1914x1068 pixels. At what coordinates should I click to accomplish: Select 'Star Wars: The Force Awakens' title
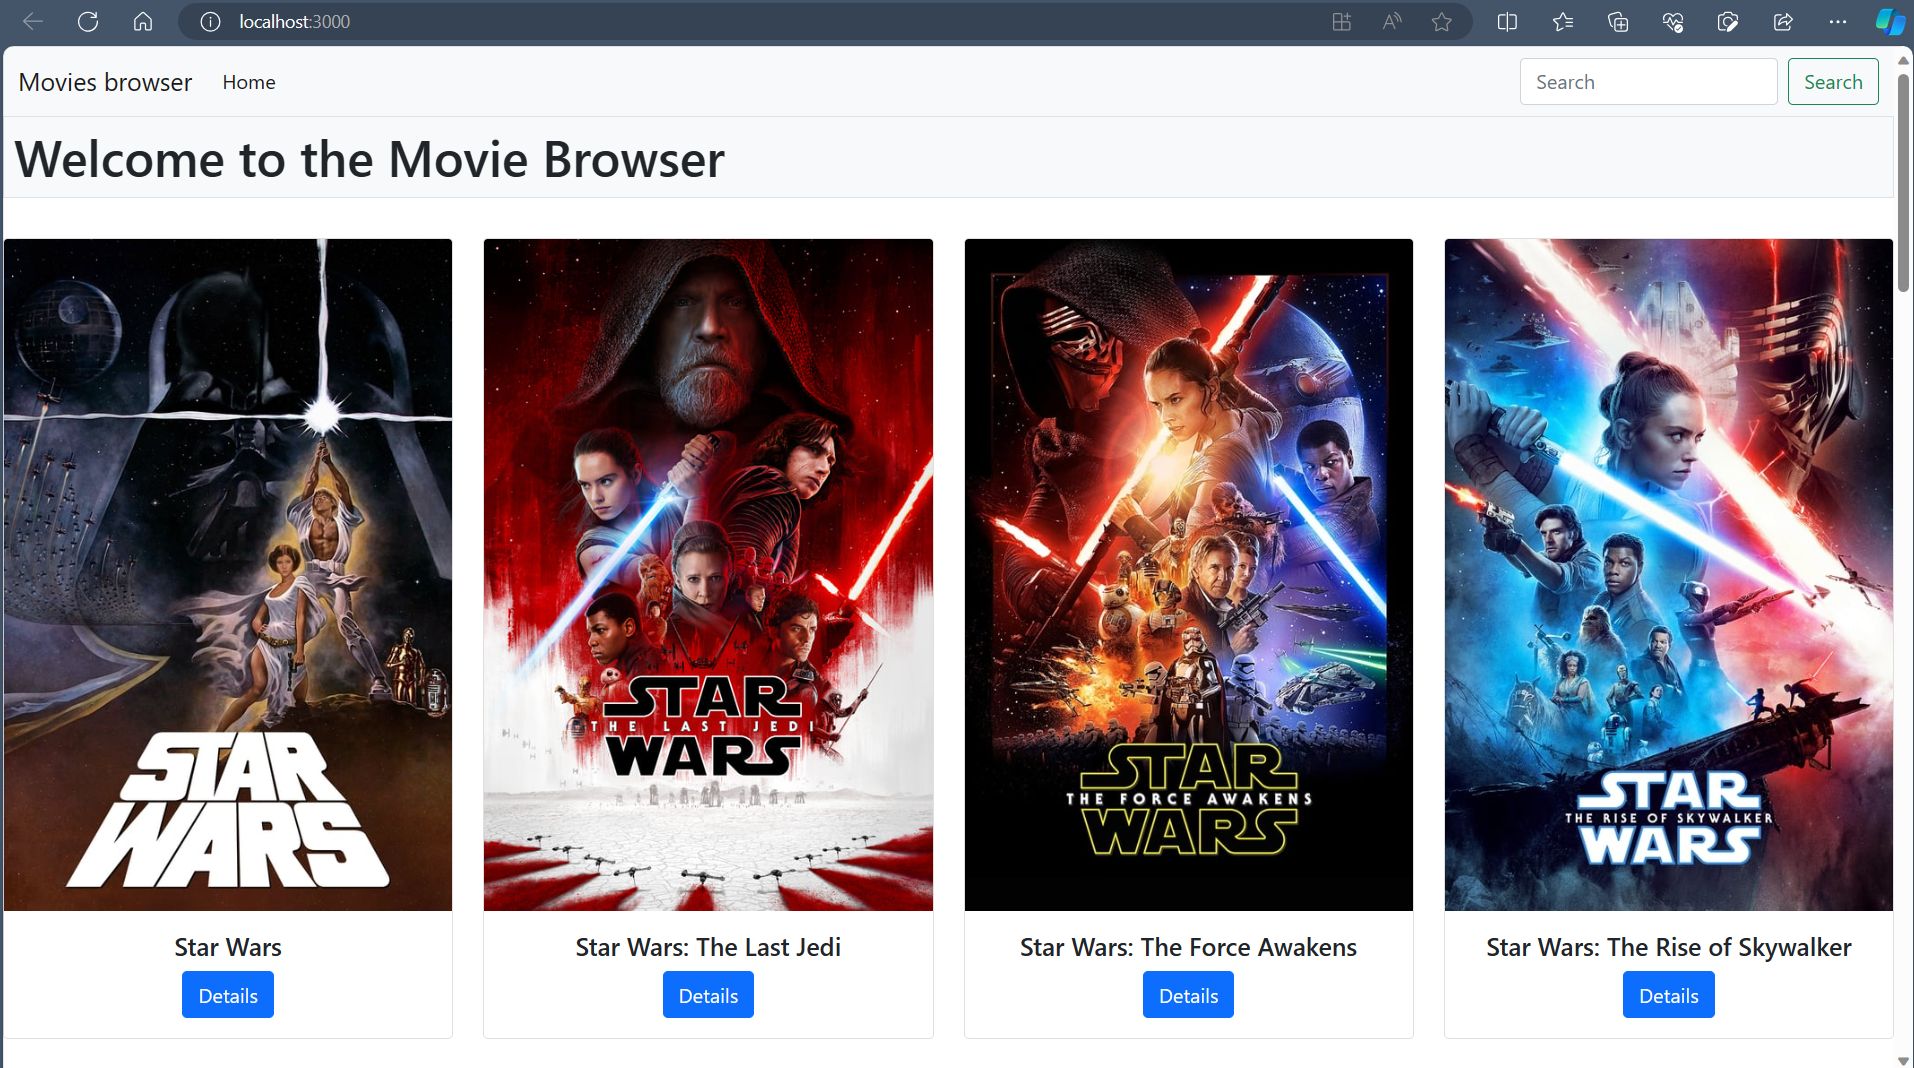[x=1188, y=947]
